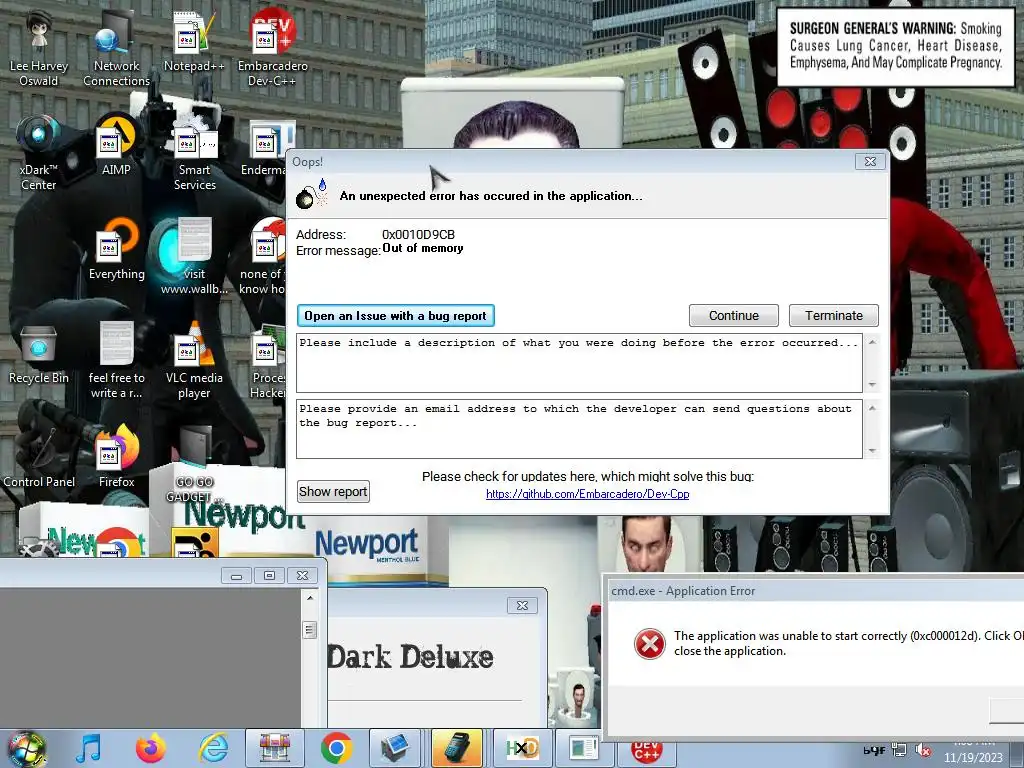Click the date 11/19/2023 in the taskbar
The height and width of the screenshot is (768, 1024).
tap(972, 758)
